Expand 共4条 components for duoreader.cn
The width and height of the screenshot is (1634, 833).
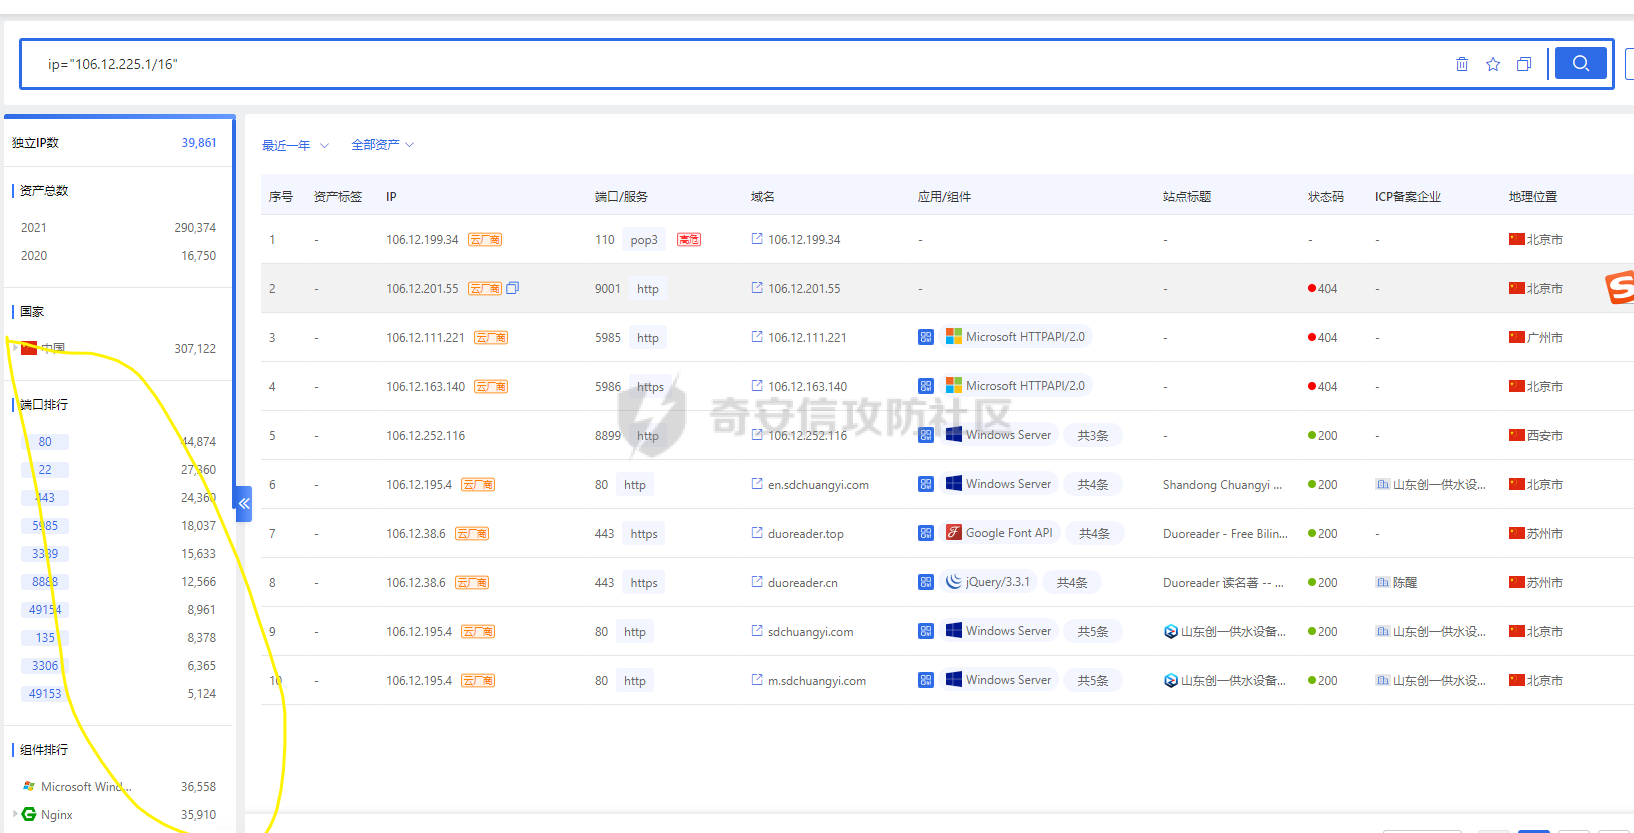pos(1072,582)
